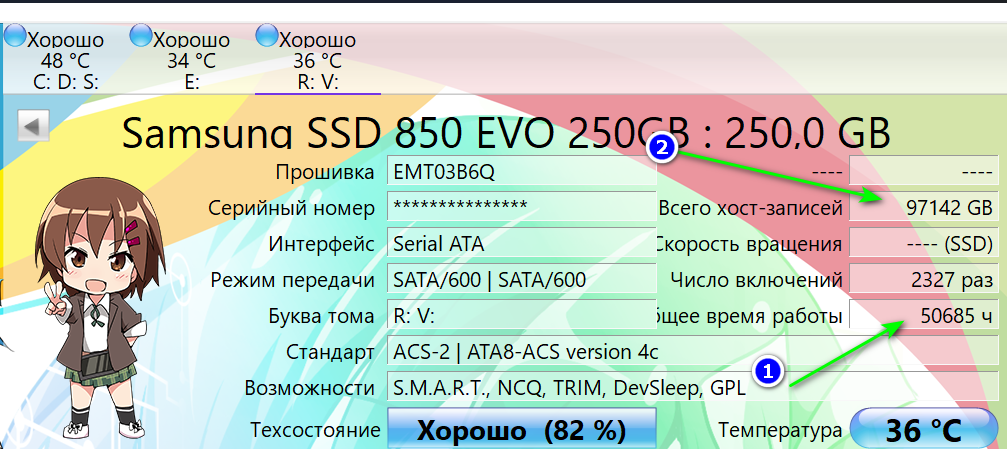Click the 48 °C temperature in drive tabs
This screenshot has height=449, width=1007.
tap(64, 61)
